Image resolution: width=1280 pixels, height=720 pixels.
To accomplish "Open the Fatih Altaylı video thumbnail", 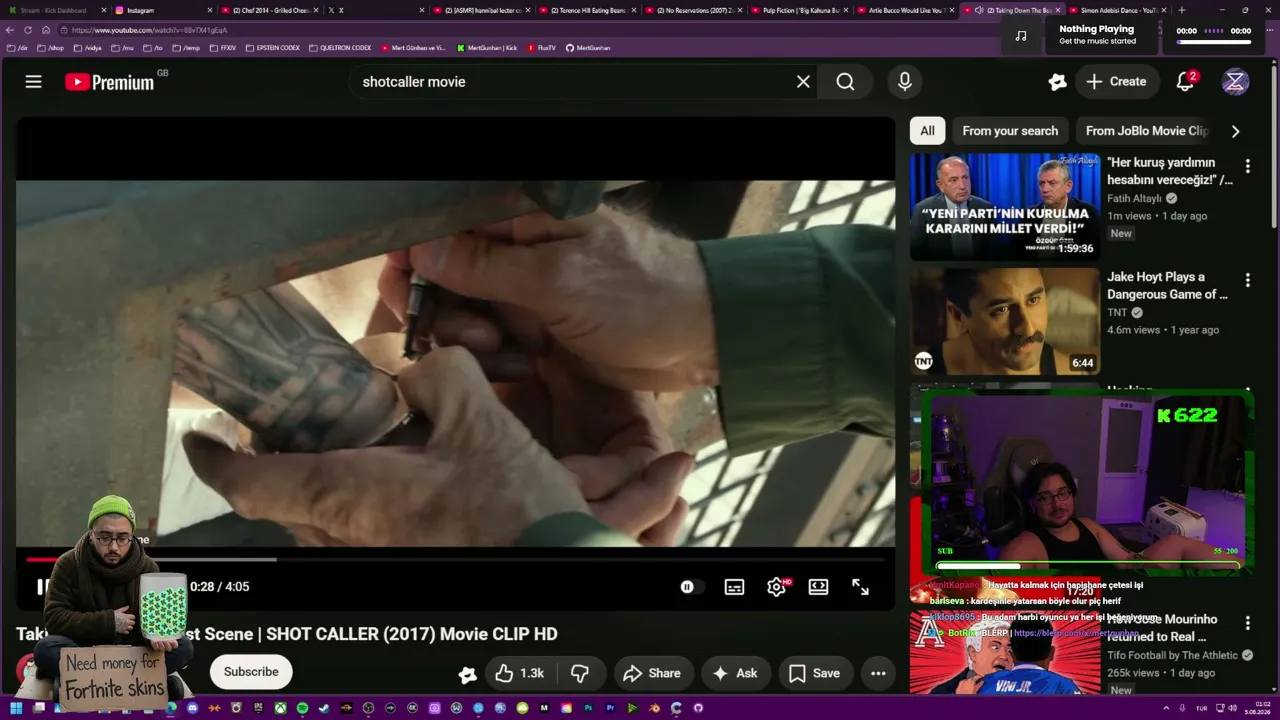I will (1005, 206).
